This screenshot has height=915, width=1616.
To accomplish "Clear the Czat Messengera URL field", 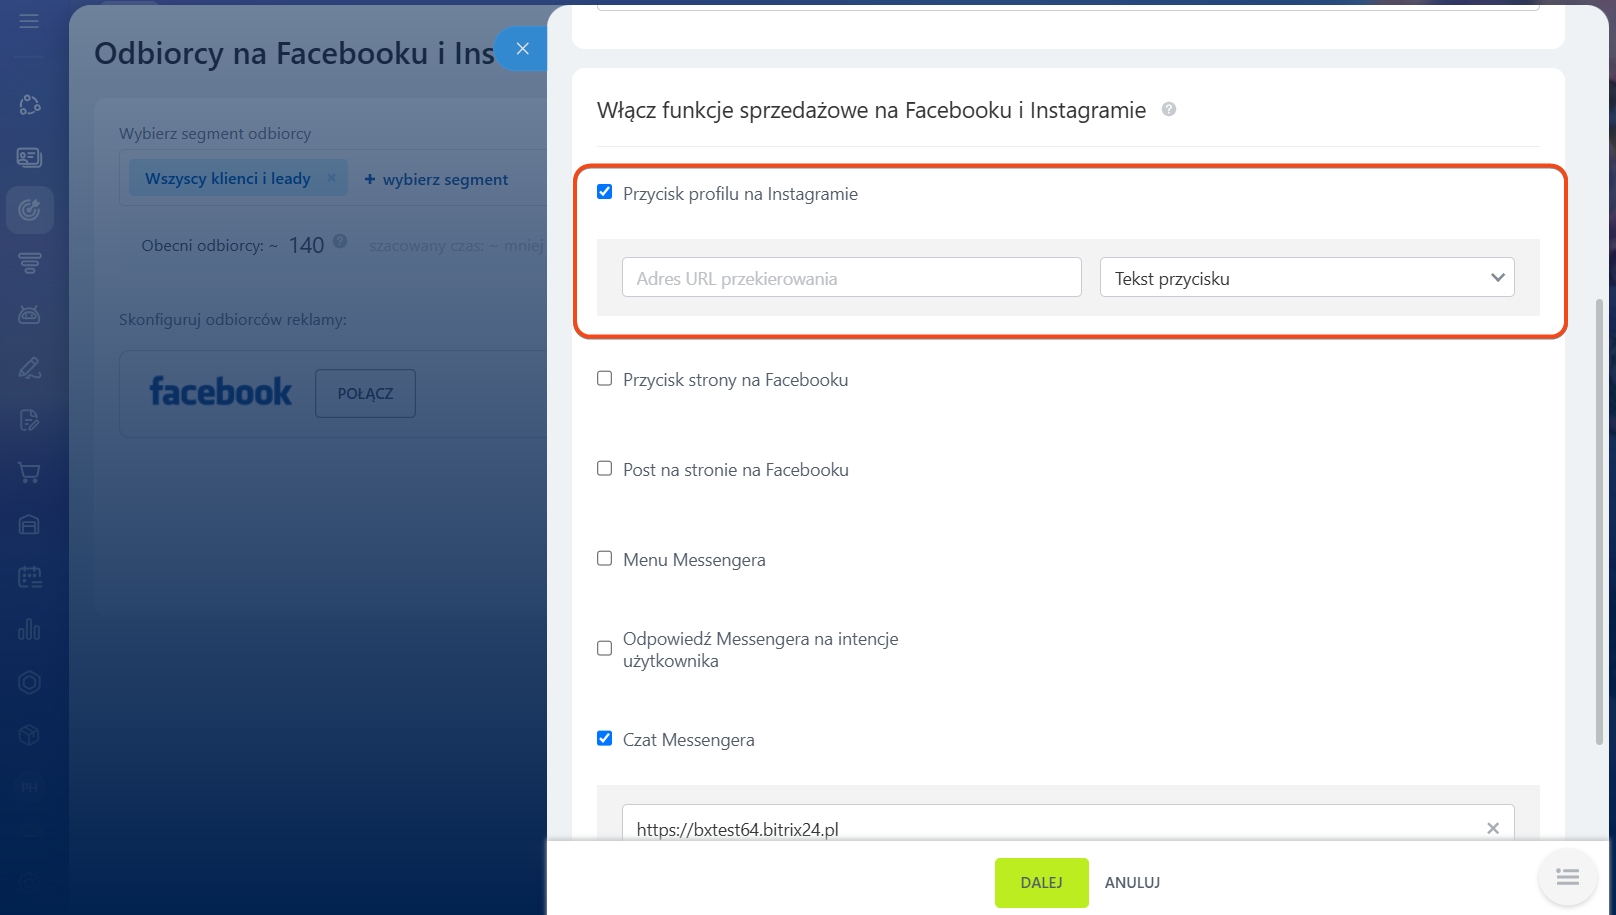I will click(1493, 828).
